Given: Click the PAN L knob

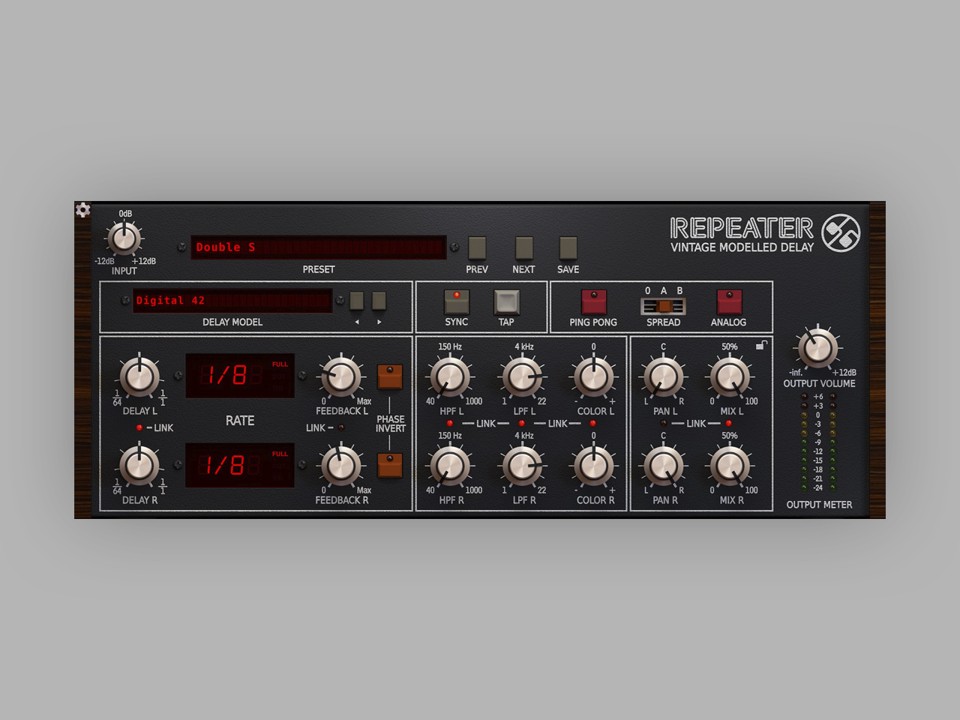Looking at the screenshot, I should click(663, 377).
